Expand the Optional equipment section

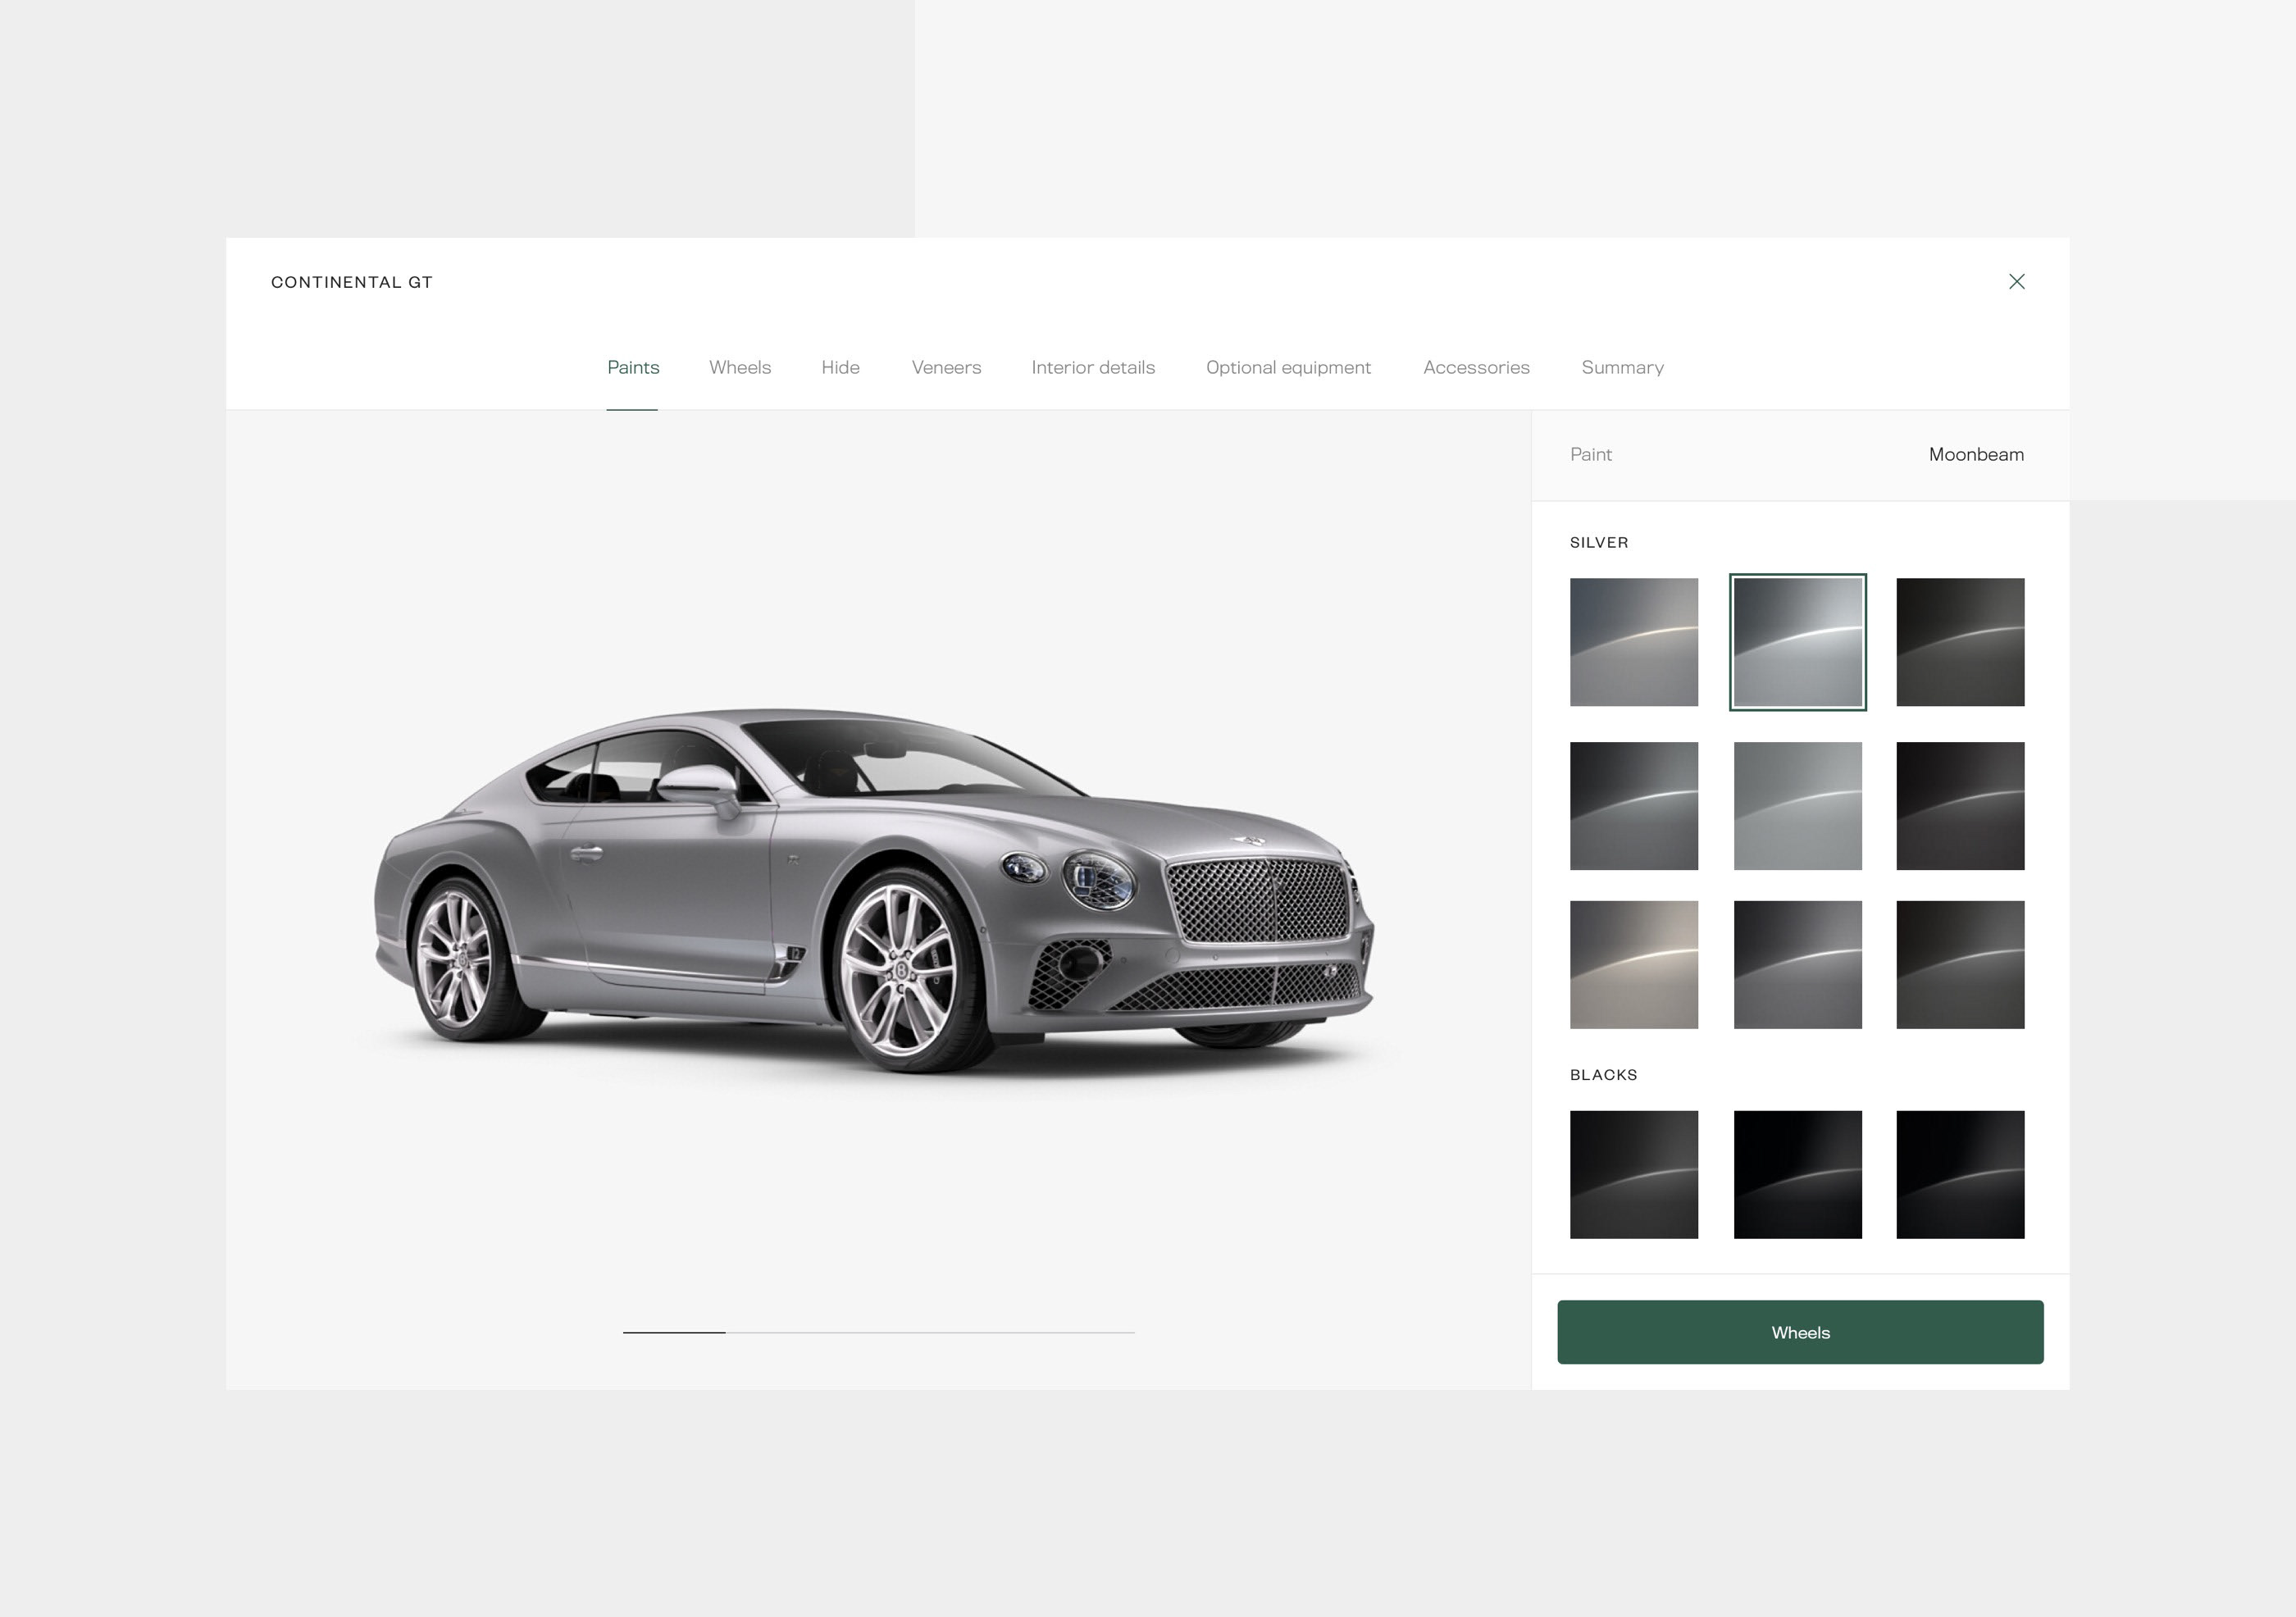(1287, 366)
